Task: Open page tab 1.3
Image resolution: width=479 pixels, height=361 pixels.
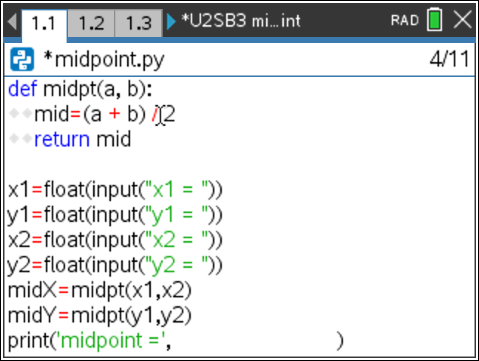Action: 138,23
